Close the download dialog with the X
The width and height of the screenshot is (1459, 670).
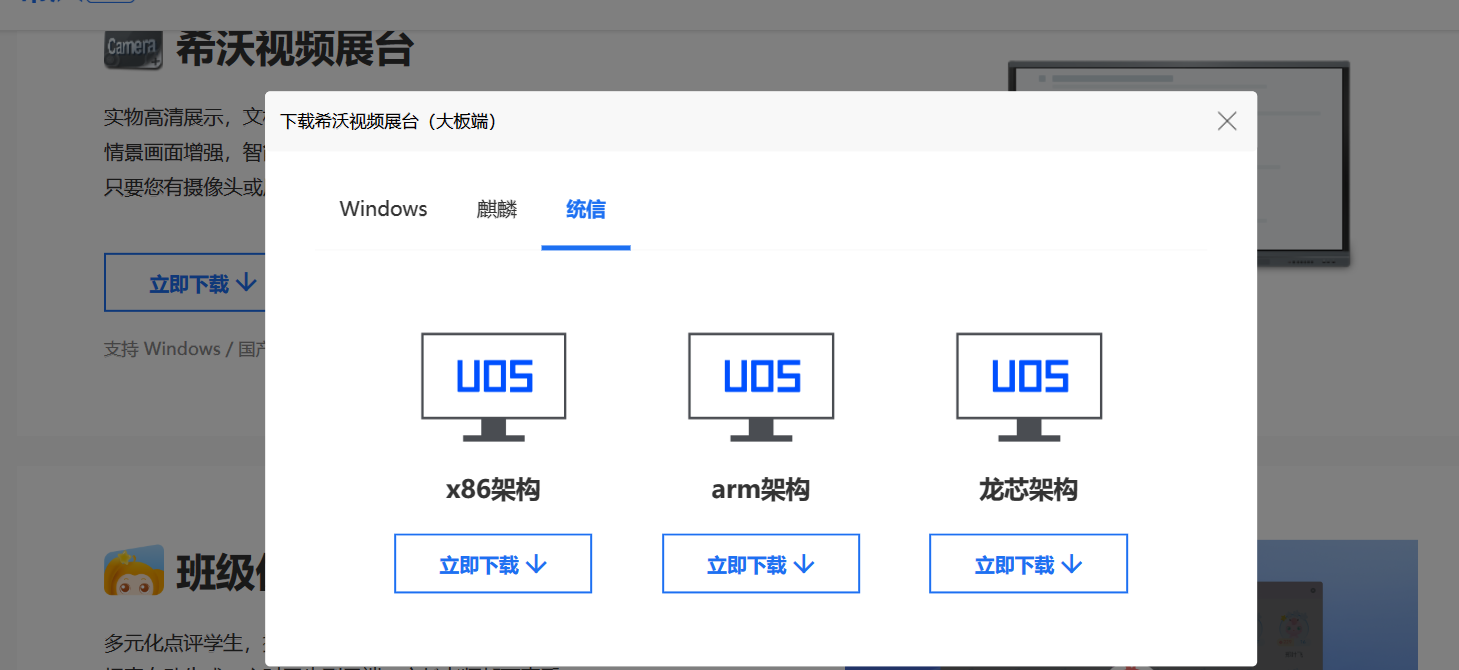[1227, 121]
